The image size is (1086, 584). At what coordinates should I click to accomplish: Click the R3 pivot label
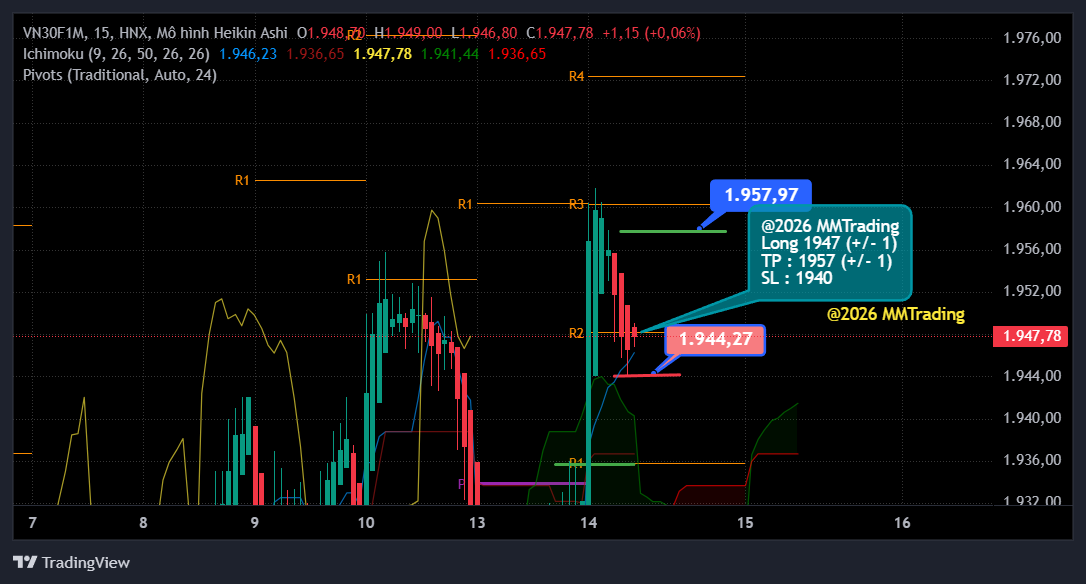576,204
